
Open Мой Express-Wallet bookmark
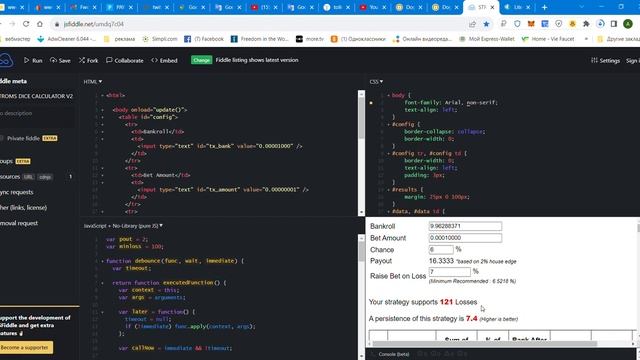point(487,39)
